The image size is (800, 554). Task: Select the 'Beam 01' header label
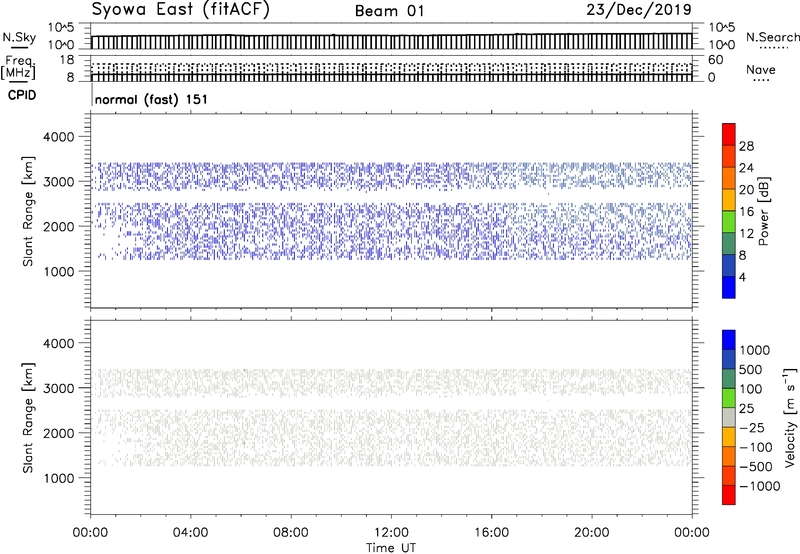[389, 11]
